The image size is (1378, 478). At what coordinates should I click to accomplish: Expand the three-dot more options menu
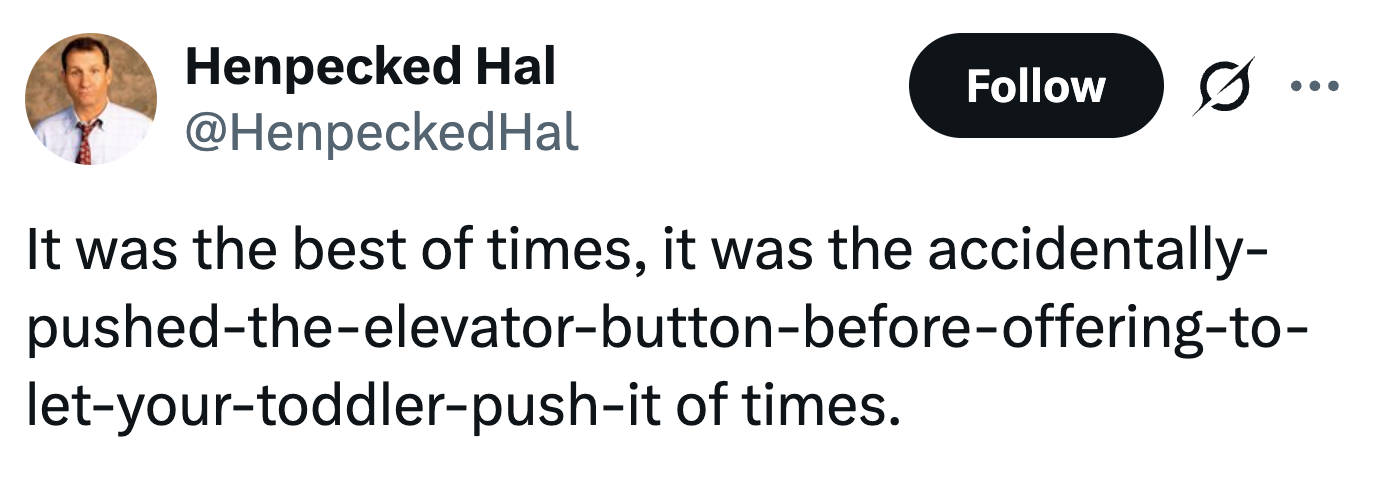(x=1314, y=86)
